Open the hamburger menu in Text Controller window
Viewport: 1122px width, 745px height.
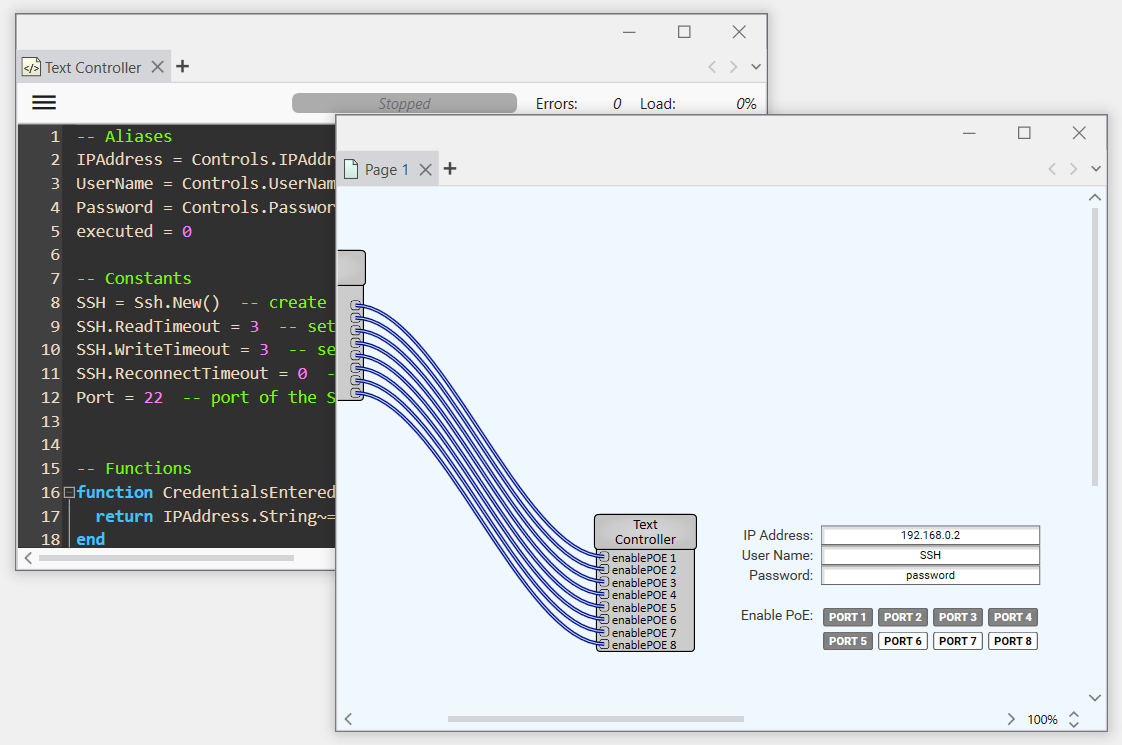(44, 102)
